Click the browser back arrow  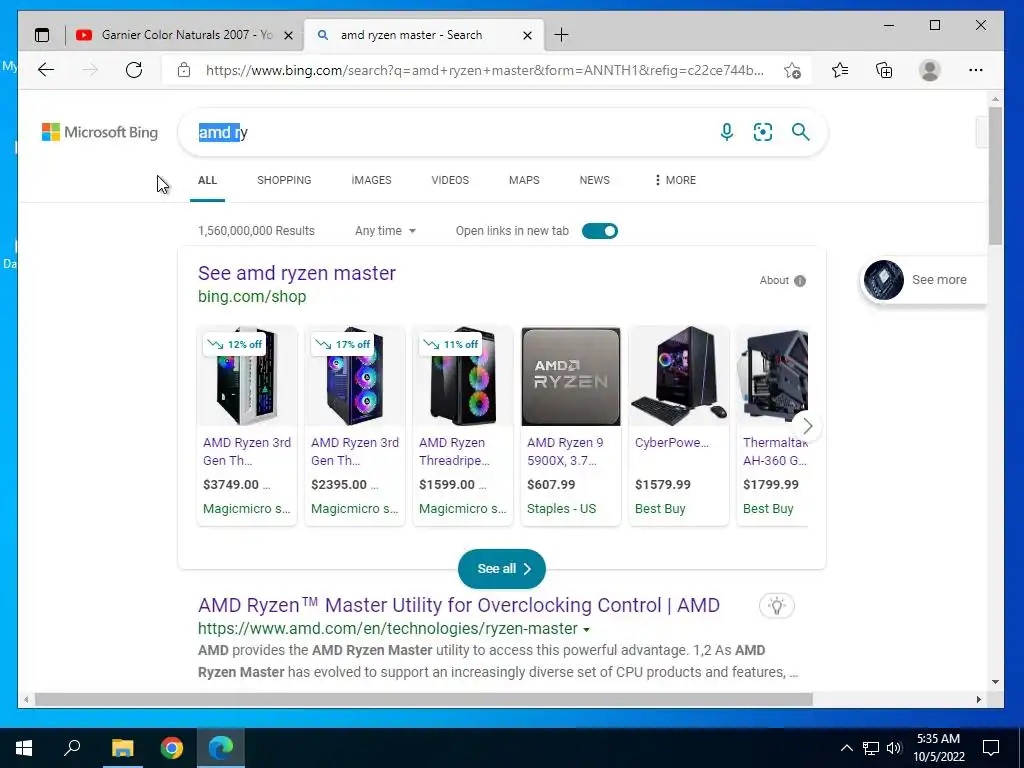click(46, 70)
